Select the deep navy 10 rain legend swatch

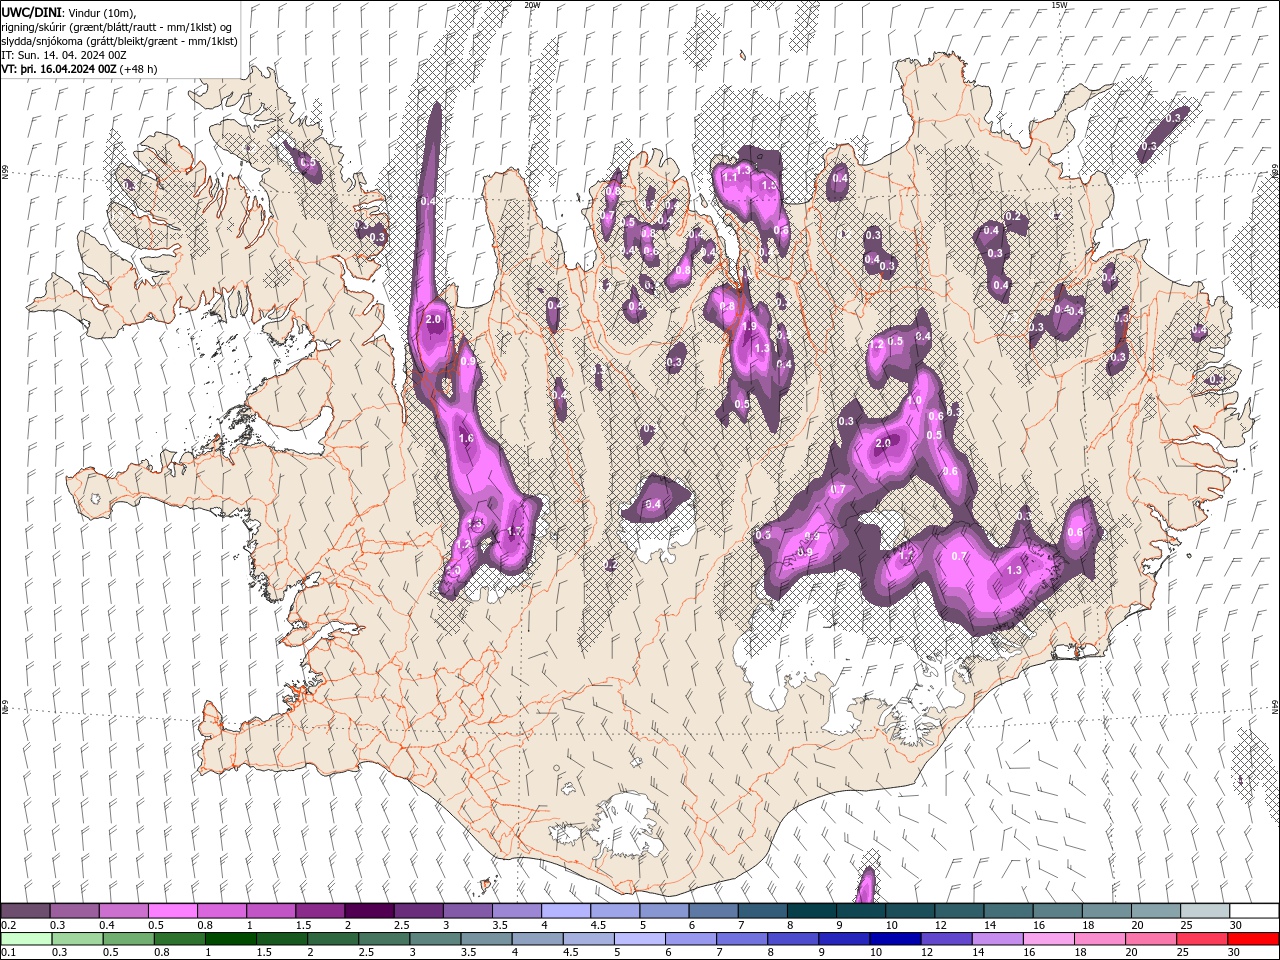point(895,939)
